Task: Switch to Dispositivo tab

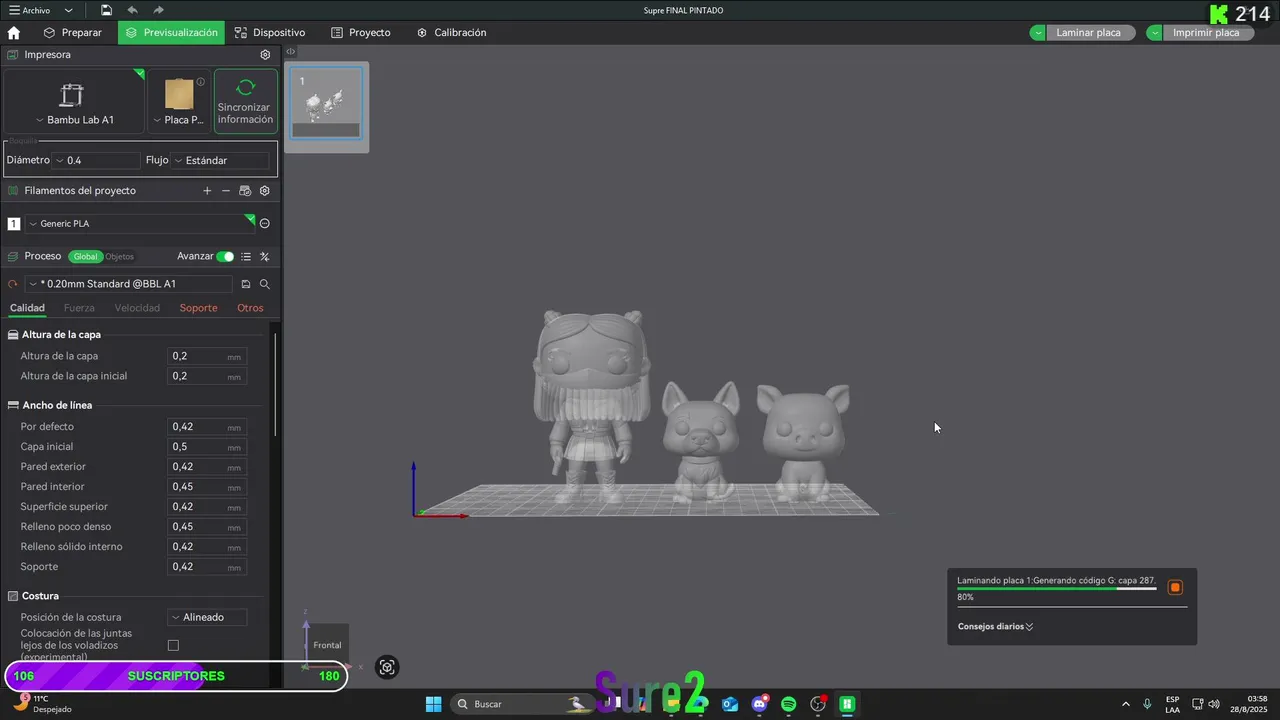Action: tap(270, 33)
